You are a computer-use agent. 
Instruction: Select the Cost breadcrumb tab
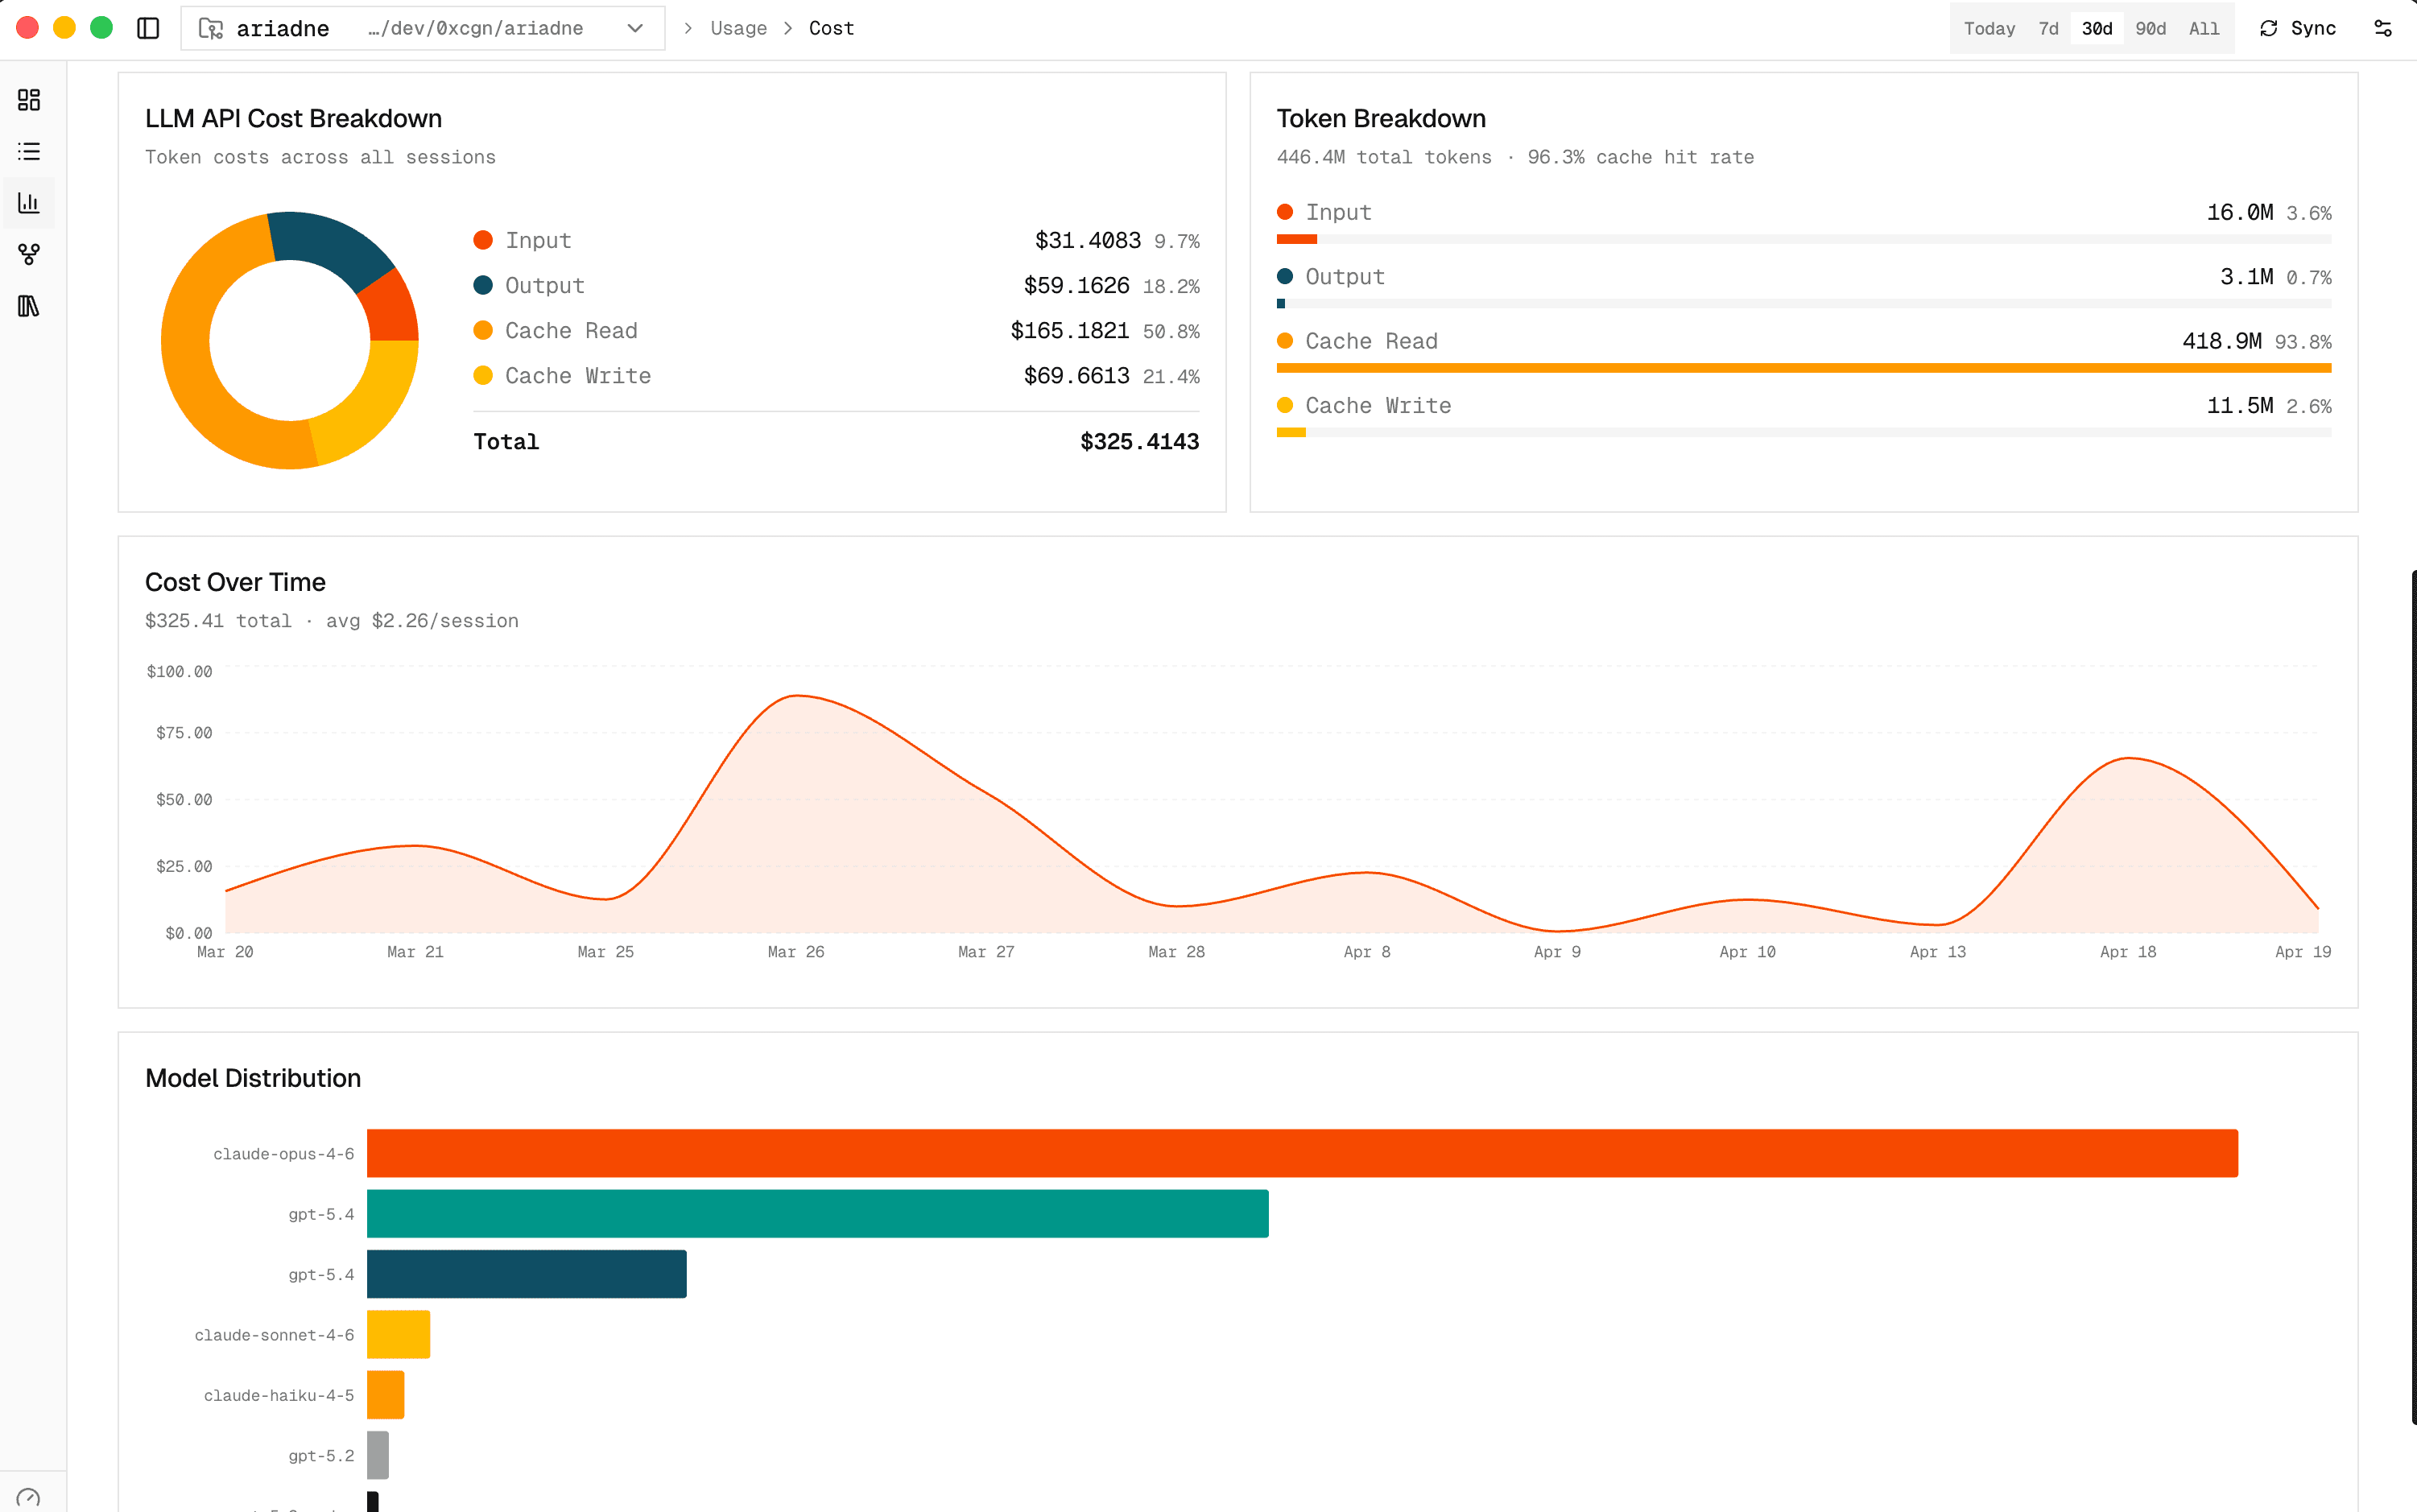pyautogui.click(x=830, y=28)
